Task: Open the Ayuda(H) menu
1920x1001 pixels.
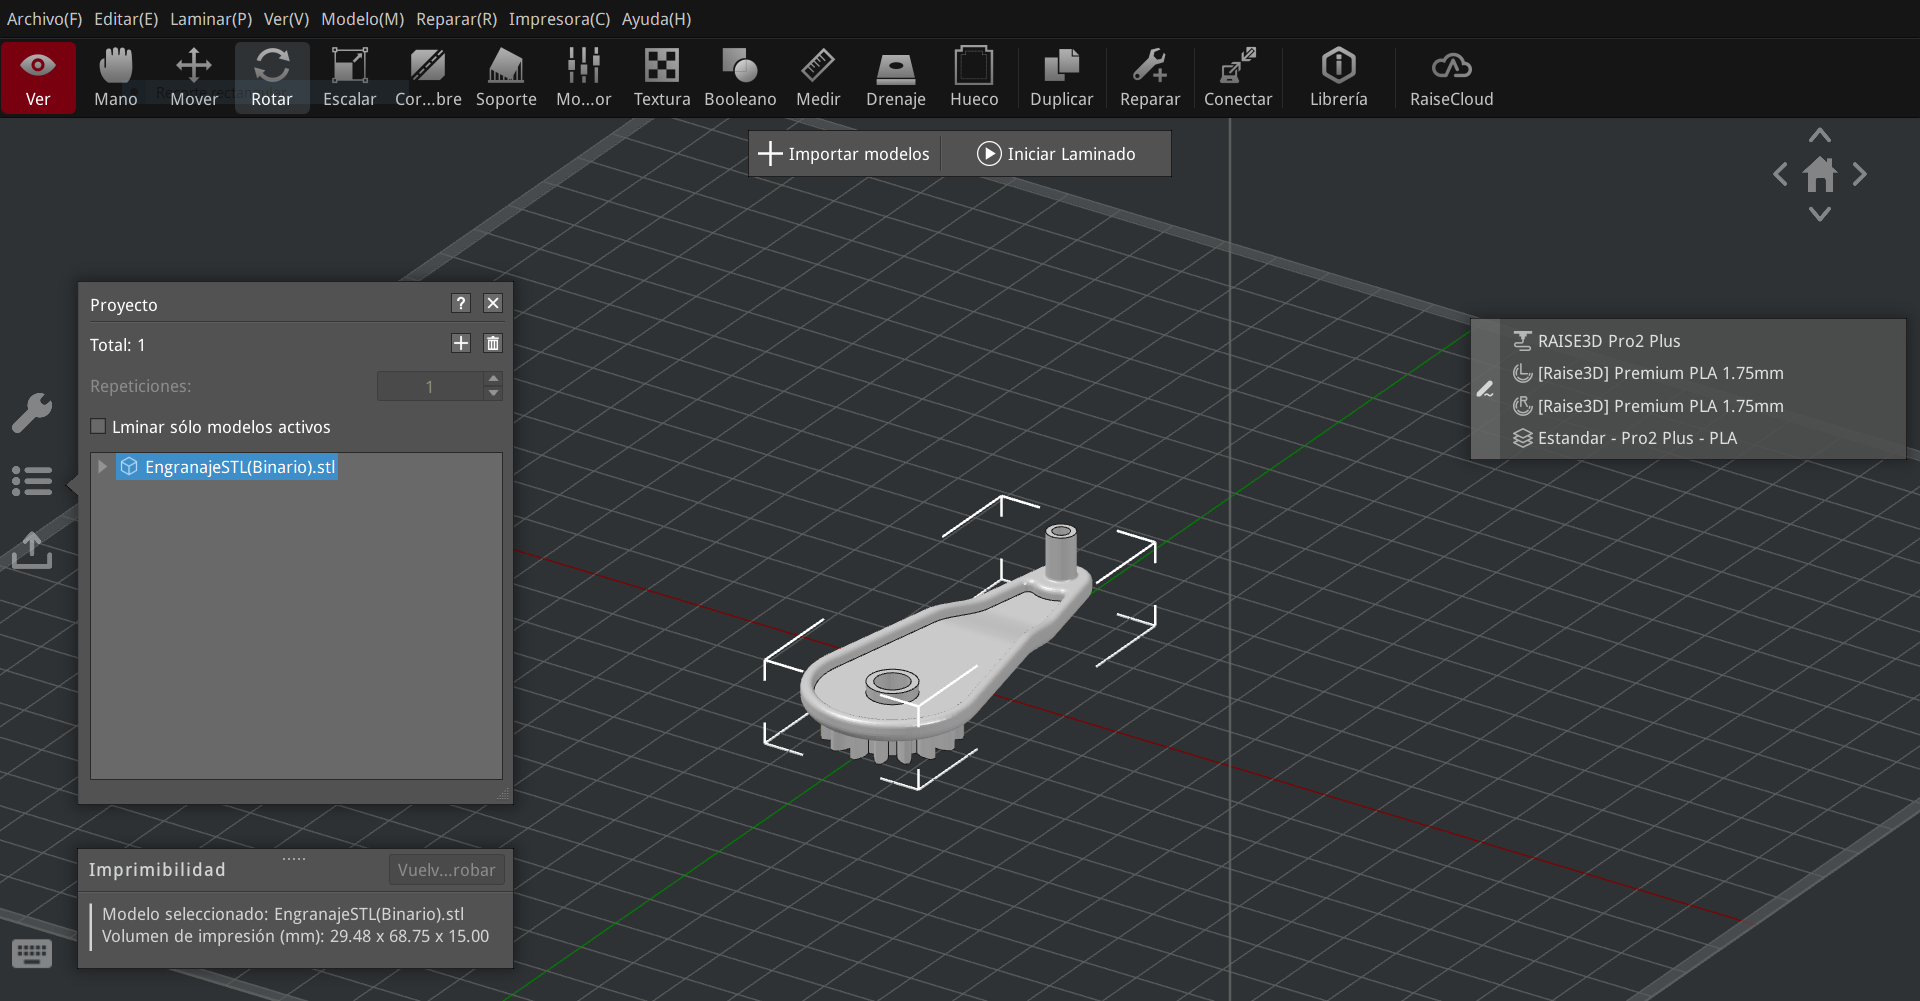Action: [x=657, y=19]
